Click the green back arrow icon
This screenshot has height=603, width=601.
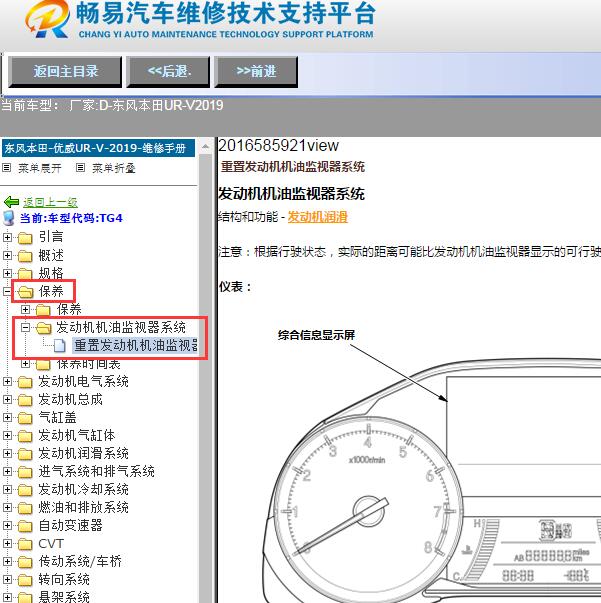pos(11,202)
